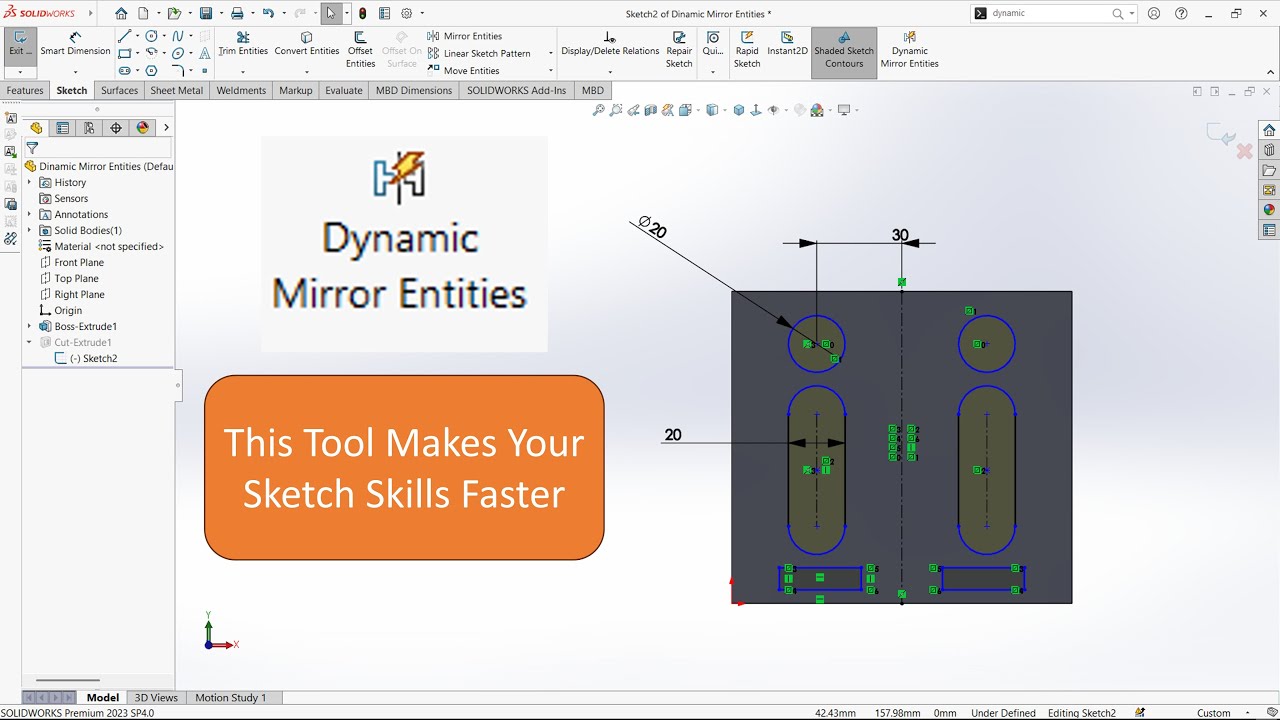
Task: Select Front Plane in tree
Action: tap(71, 263)
